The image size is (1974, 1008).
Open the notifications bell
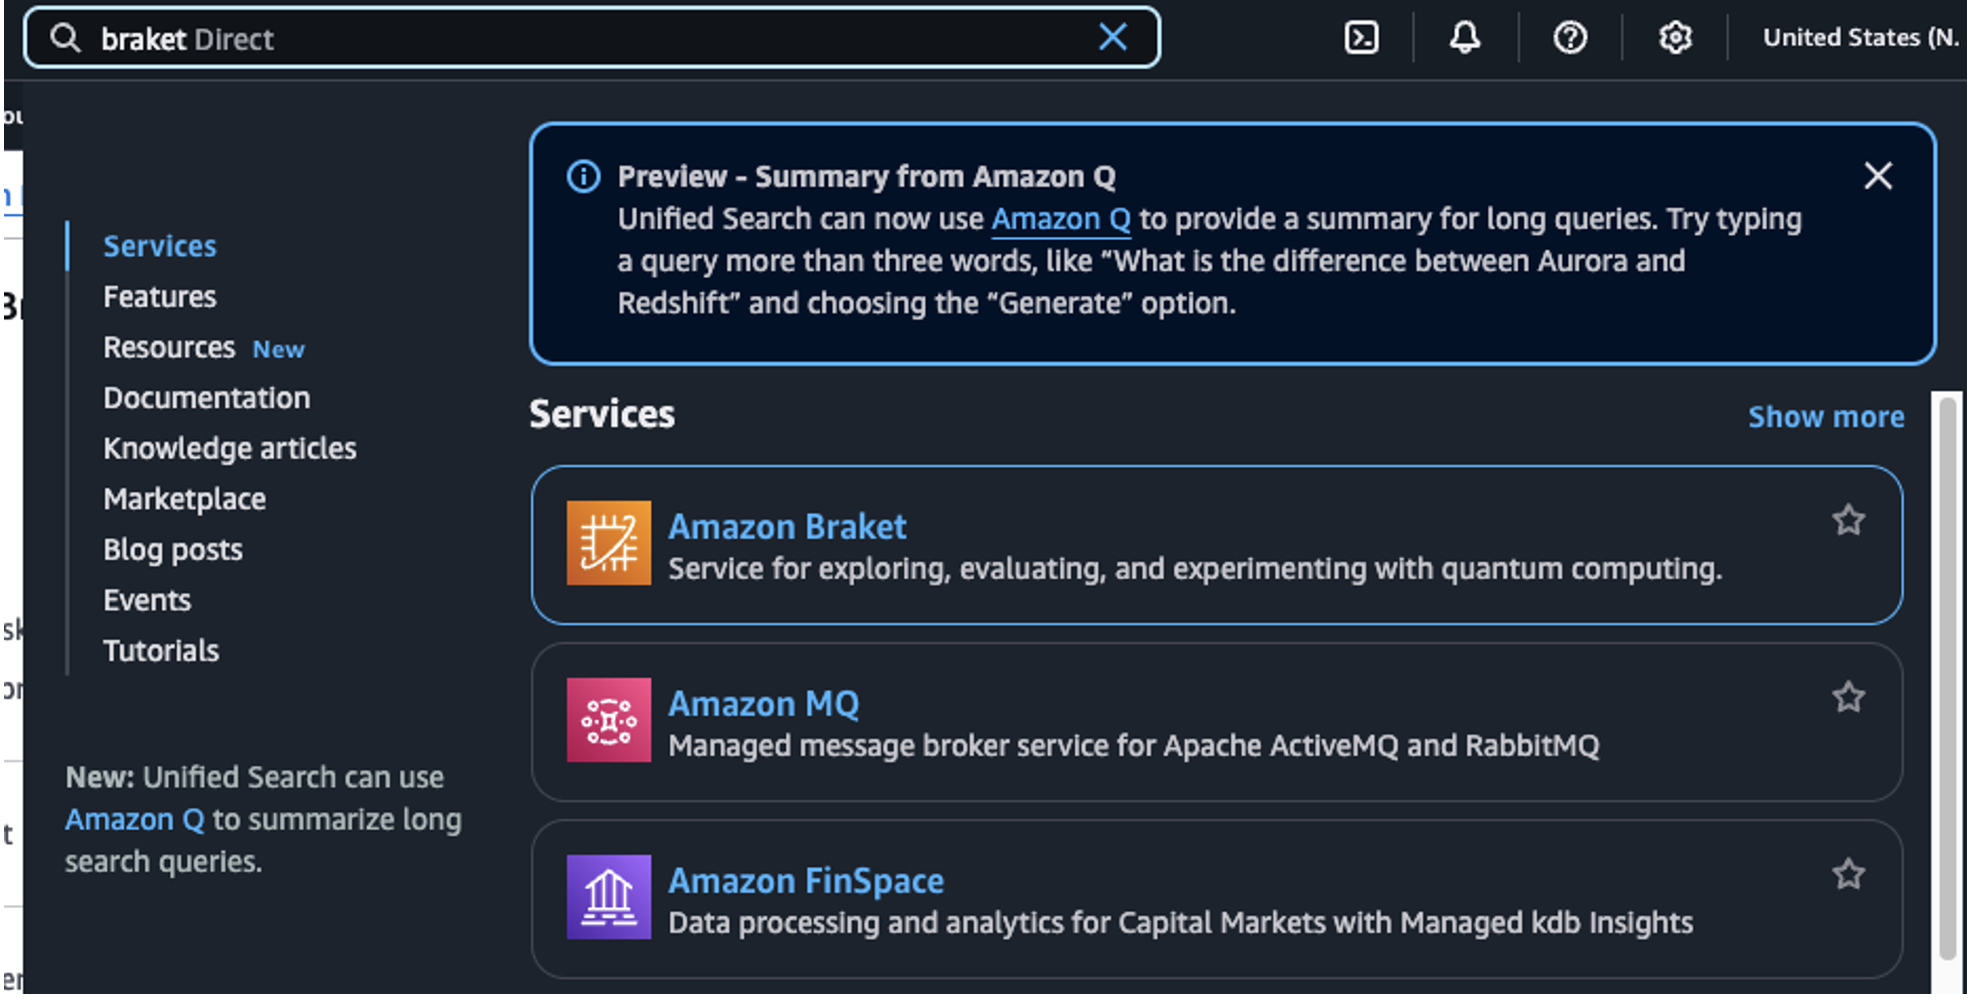pos(1465,38)
